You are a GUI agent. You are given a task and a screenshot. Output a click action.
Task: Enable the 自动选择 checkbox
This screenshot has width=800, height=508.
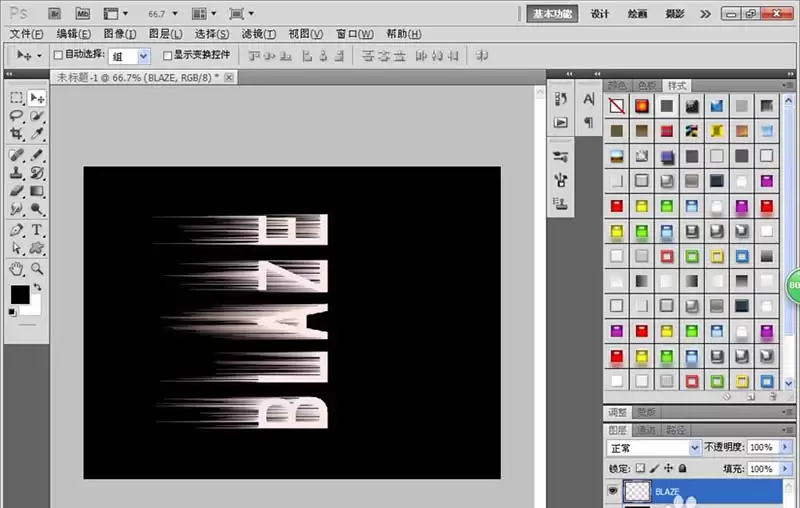pos(58,55)
